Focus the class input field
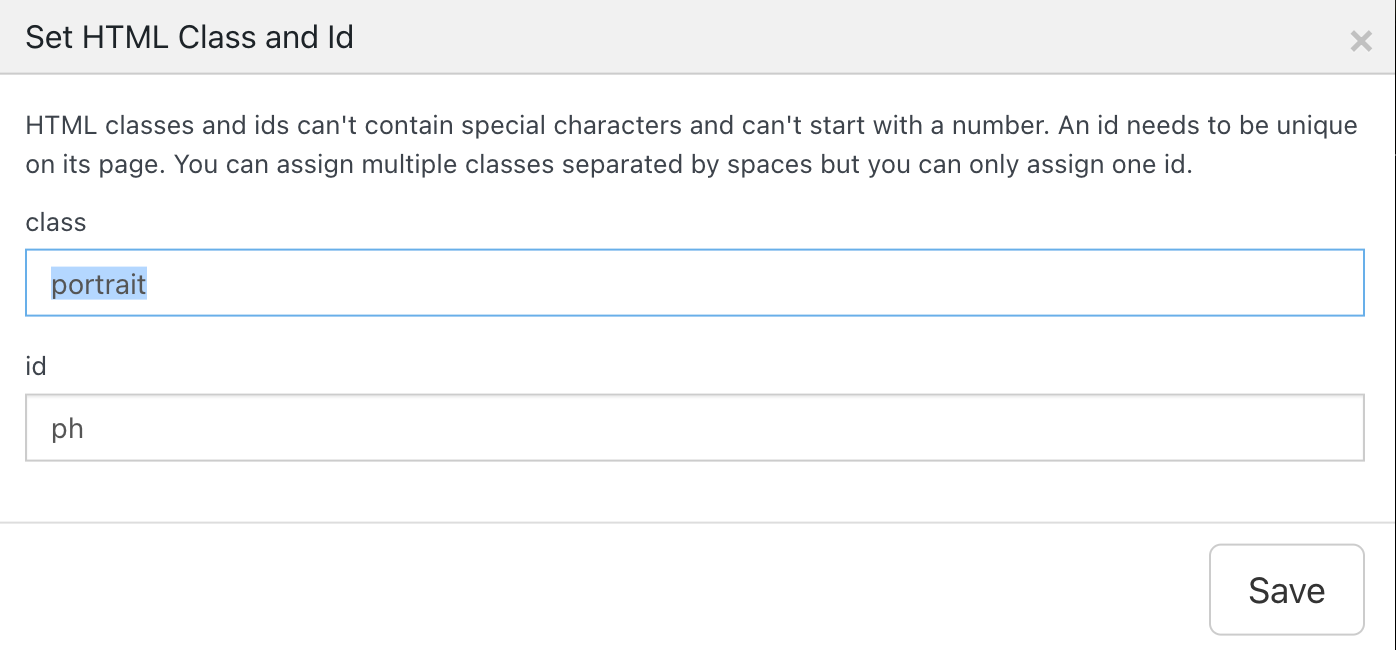Screen dimensions: 1396x650 coord(694,283)
